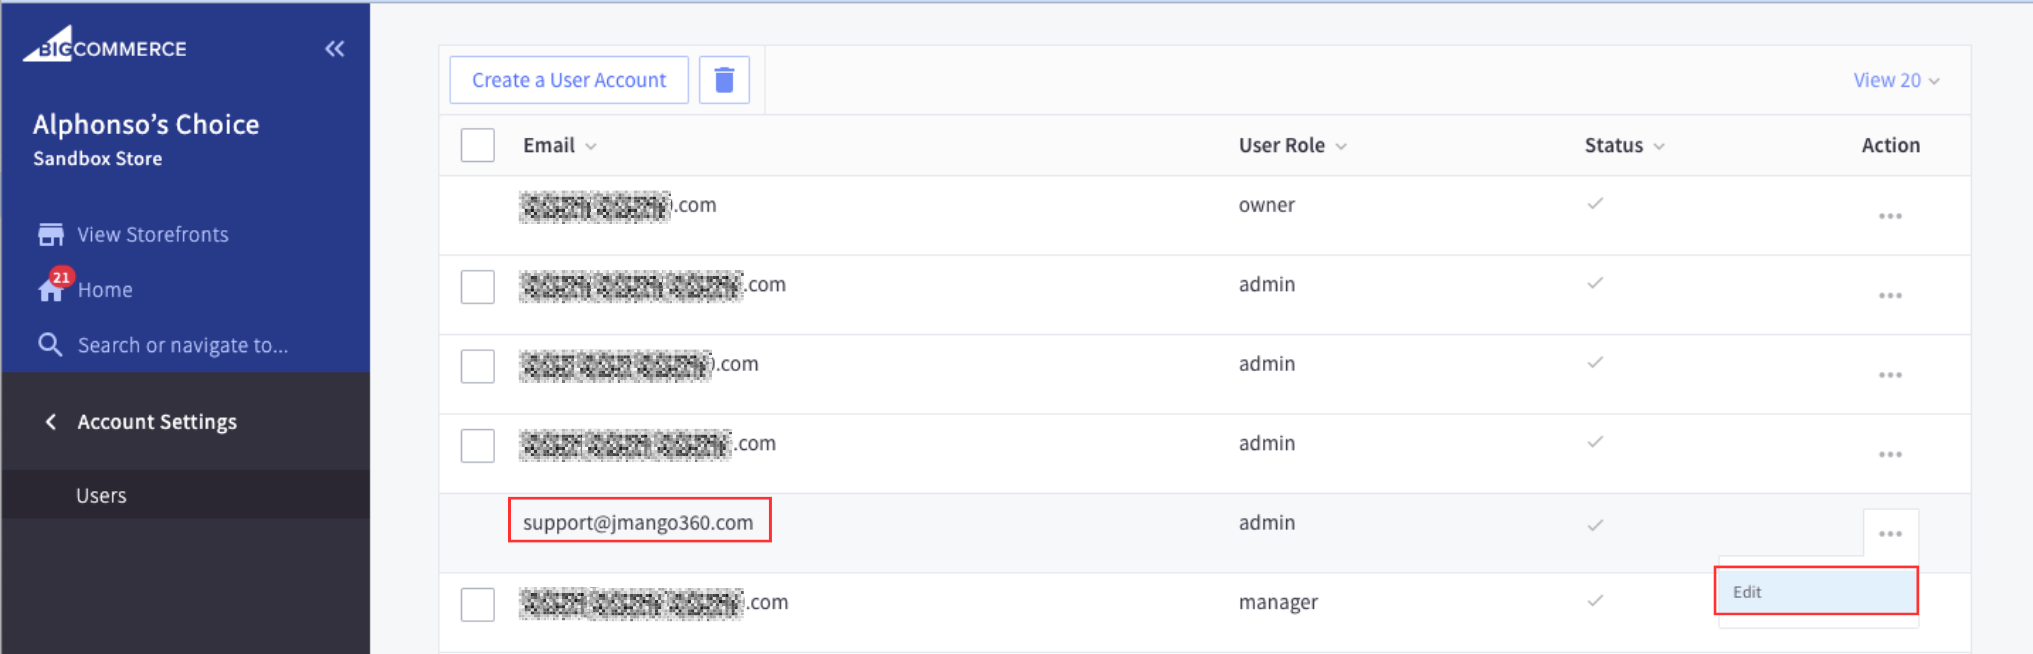This screenshot has width=2033, height=654.
Task: Choose Edit from the action menu
Action: (1815, 592)
